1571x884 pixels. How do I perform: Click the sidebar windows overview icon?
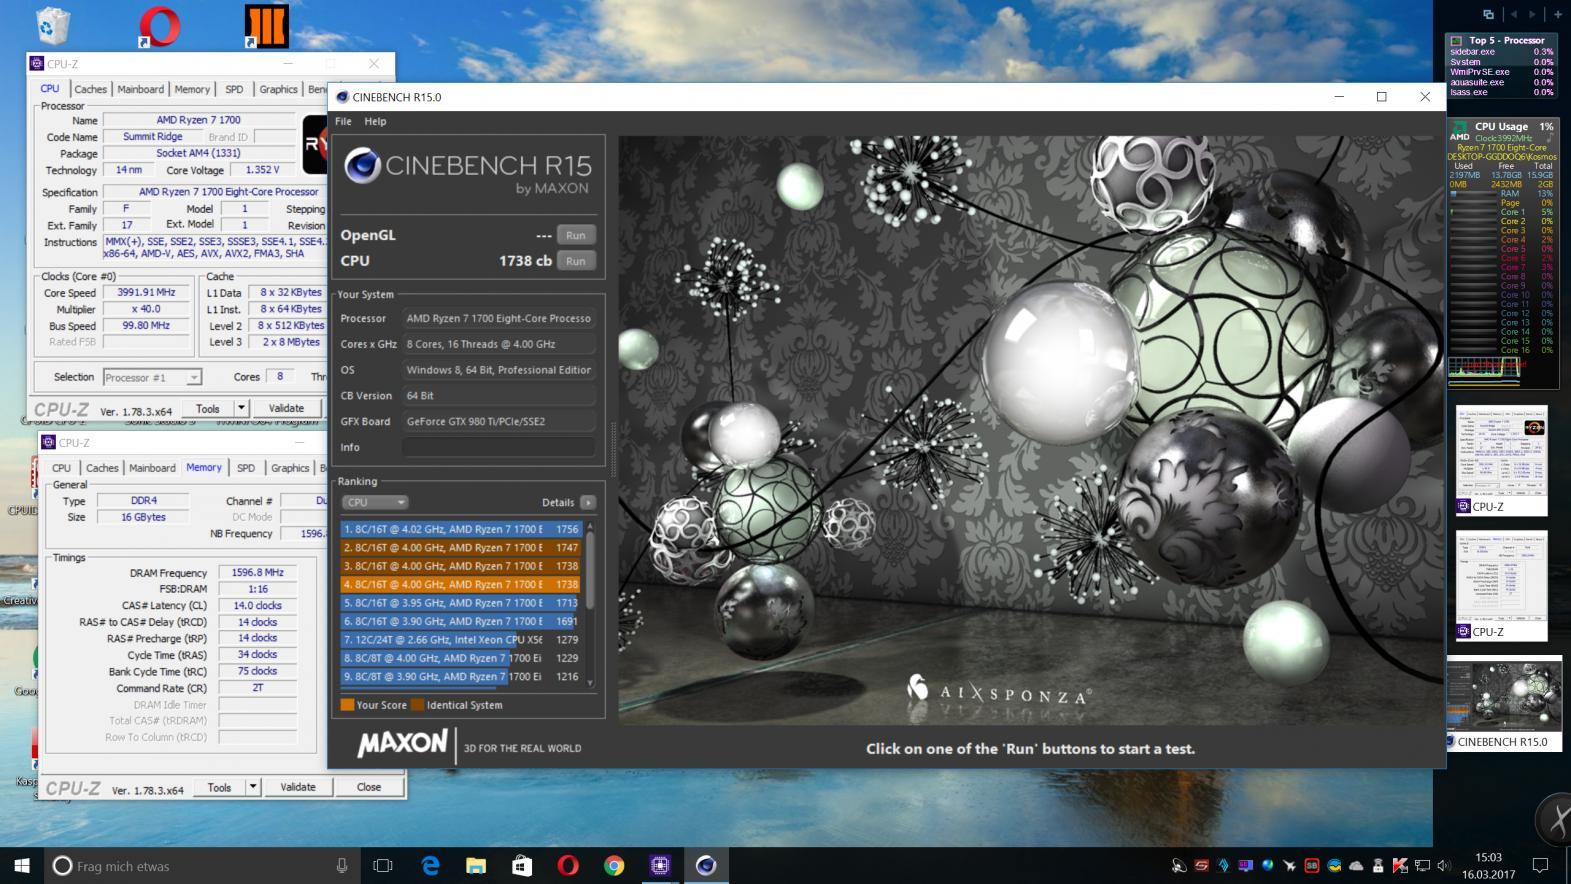click(x=1488, y=14)
